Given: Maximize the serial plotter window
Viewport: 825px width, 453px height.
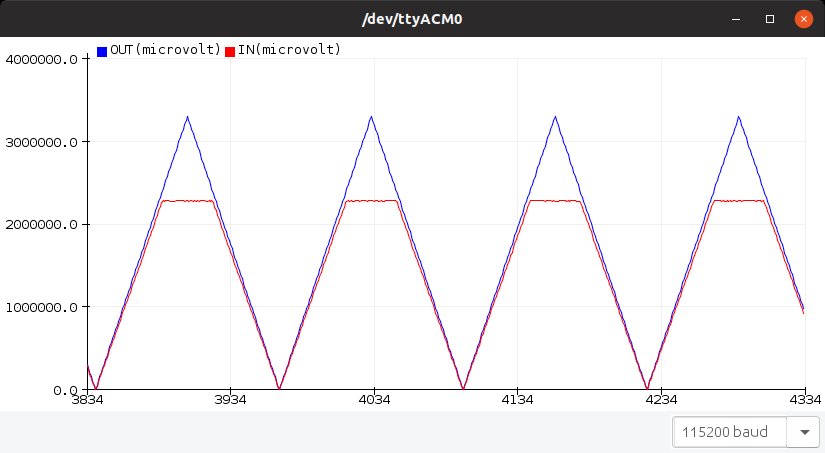Looking at the screenshot, I should tap(770, 19).
